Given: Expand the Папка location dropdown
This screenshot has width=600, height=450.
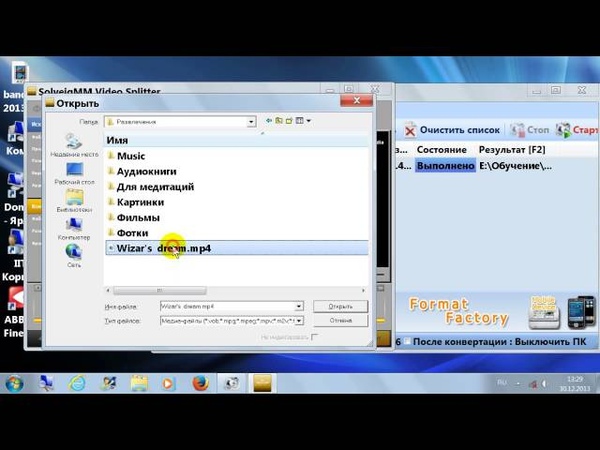Looking at the screenshot, I should tap(252, 122).
